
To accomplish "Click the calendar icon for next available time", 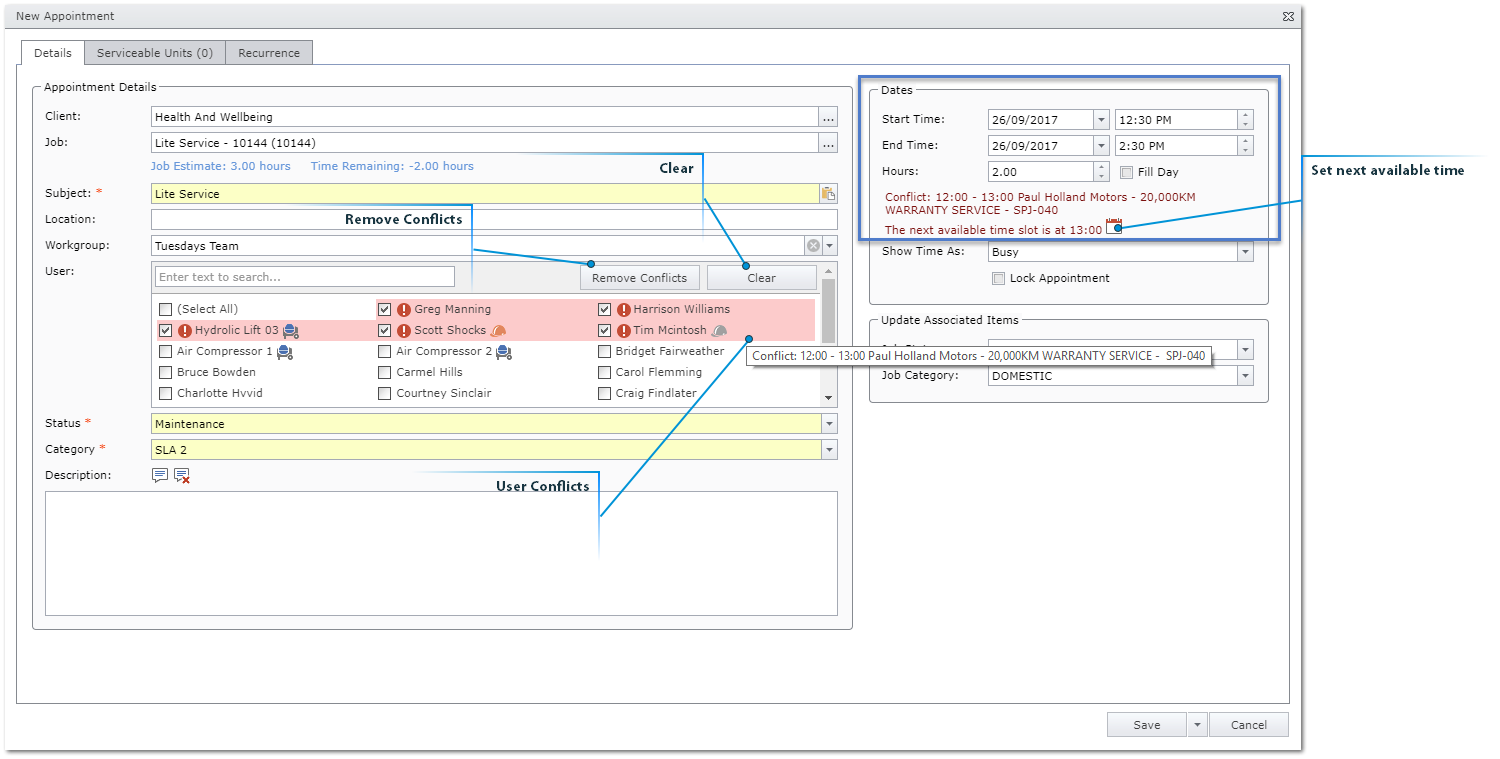I will point(1114,227).
